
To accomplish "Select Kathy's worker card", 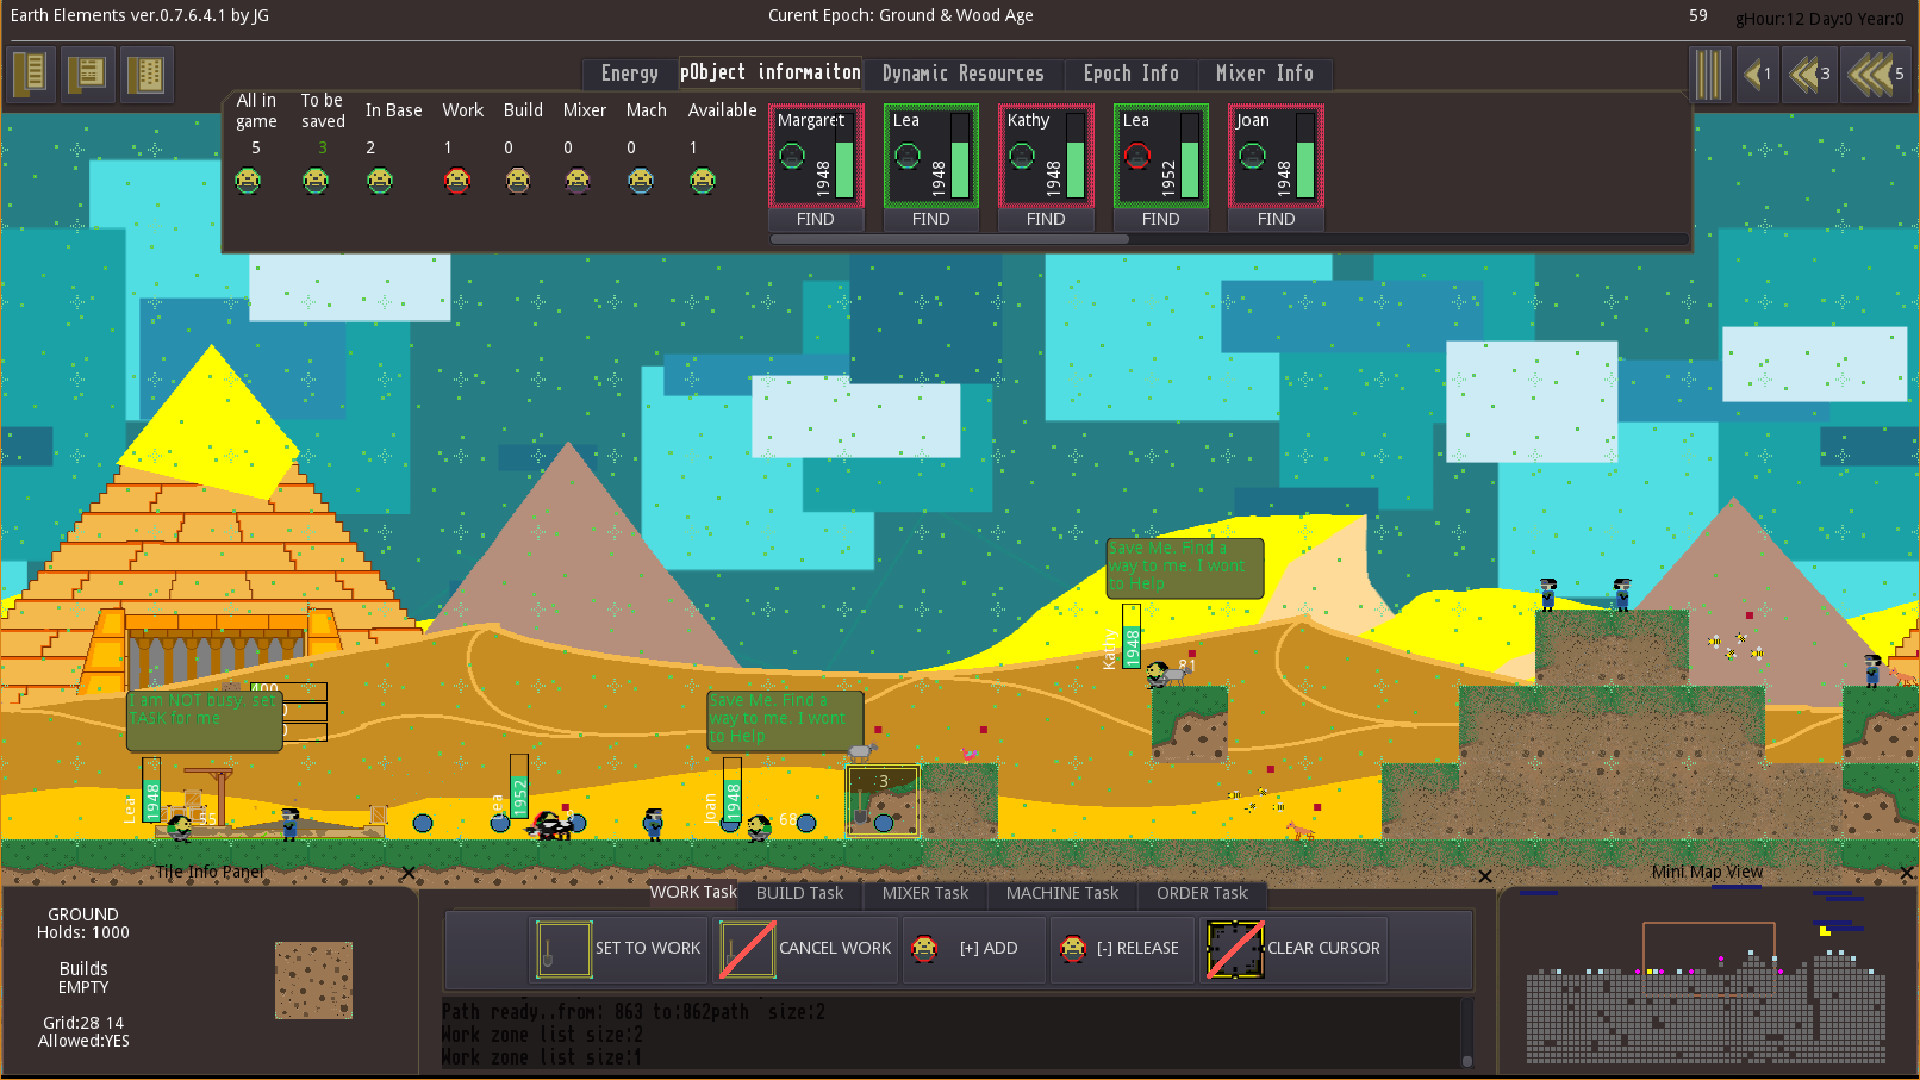I will point(1045,155).
